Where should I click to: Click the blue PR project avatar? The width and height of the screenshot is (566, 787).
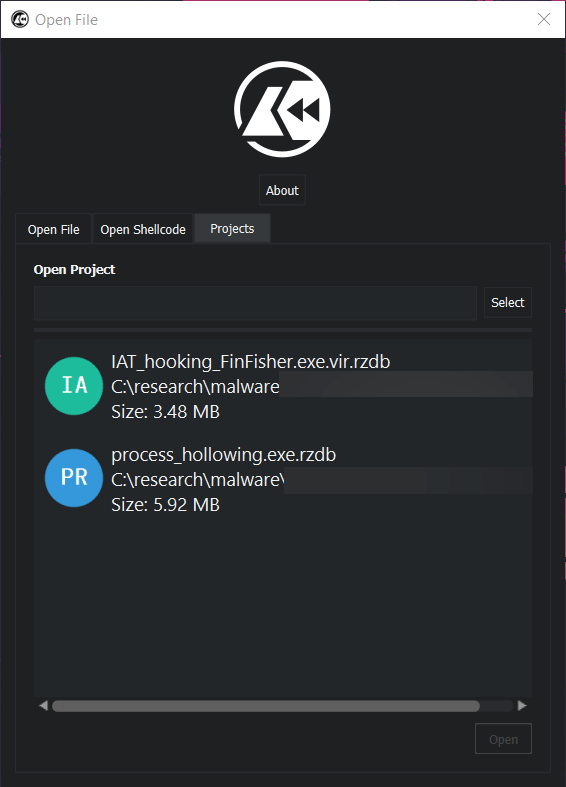[x=74, y=478]
